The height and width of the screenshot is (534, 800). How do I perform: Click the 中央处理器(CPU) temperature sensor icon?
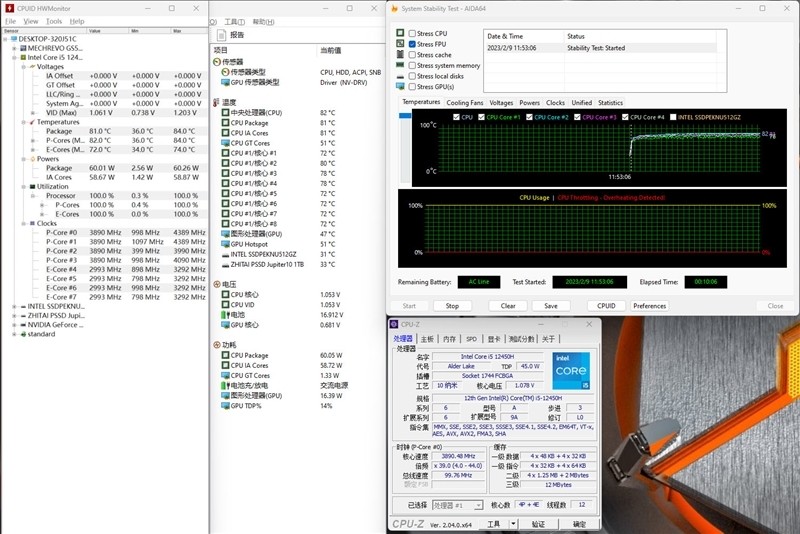(225, 113)
